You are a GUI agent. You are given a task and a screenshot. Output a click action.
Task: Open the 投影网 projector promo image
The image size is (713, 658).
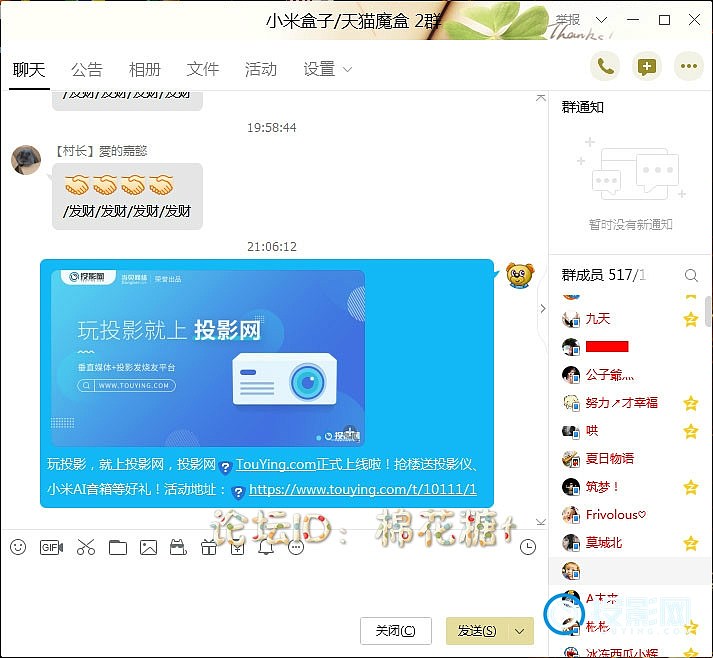click(x=208, y=358)
